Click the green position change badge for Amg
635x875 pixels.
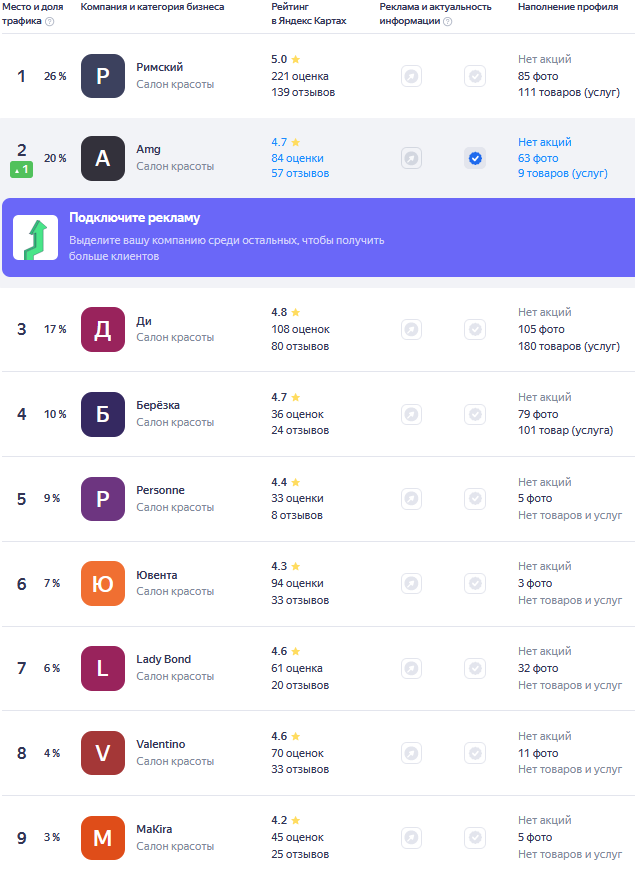coord(21,169)
